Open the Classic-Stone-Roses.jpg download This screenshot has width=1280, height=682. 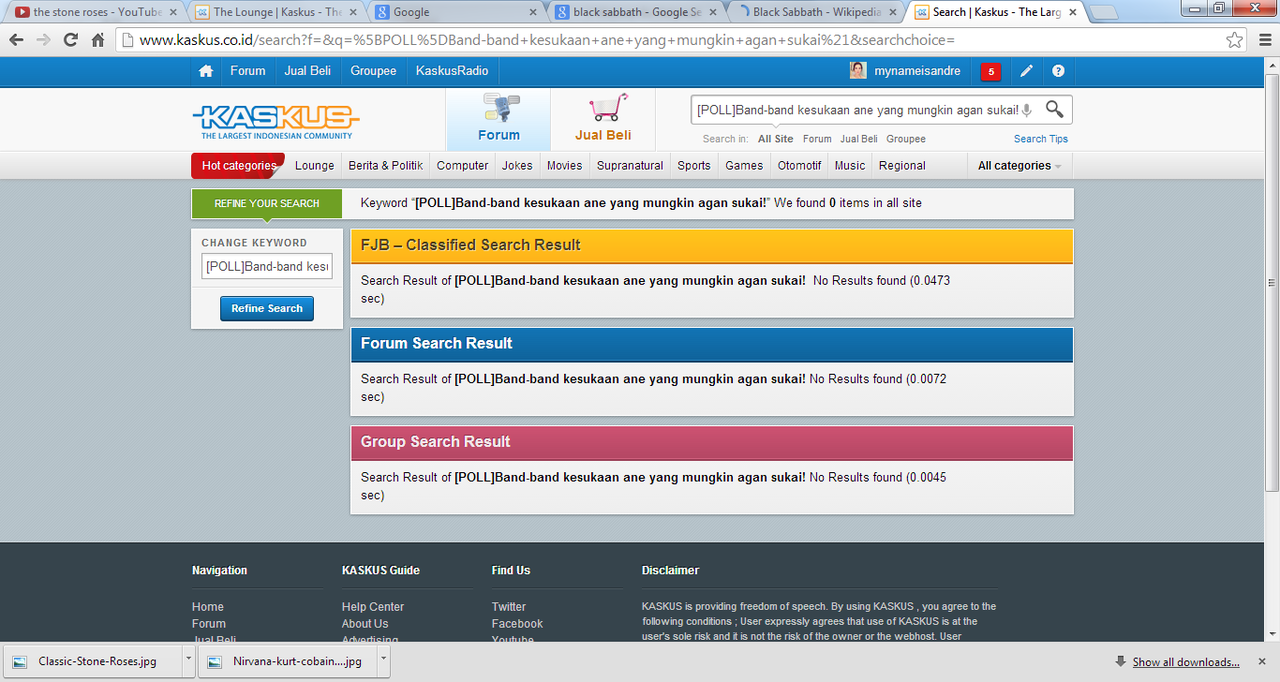93,662
